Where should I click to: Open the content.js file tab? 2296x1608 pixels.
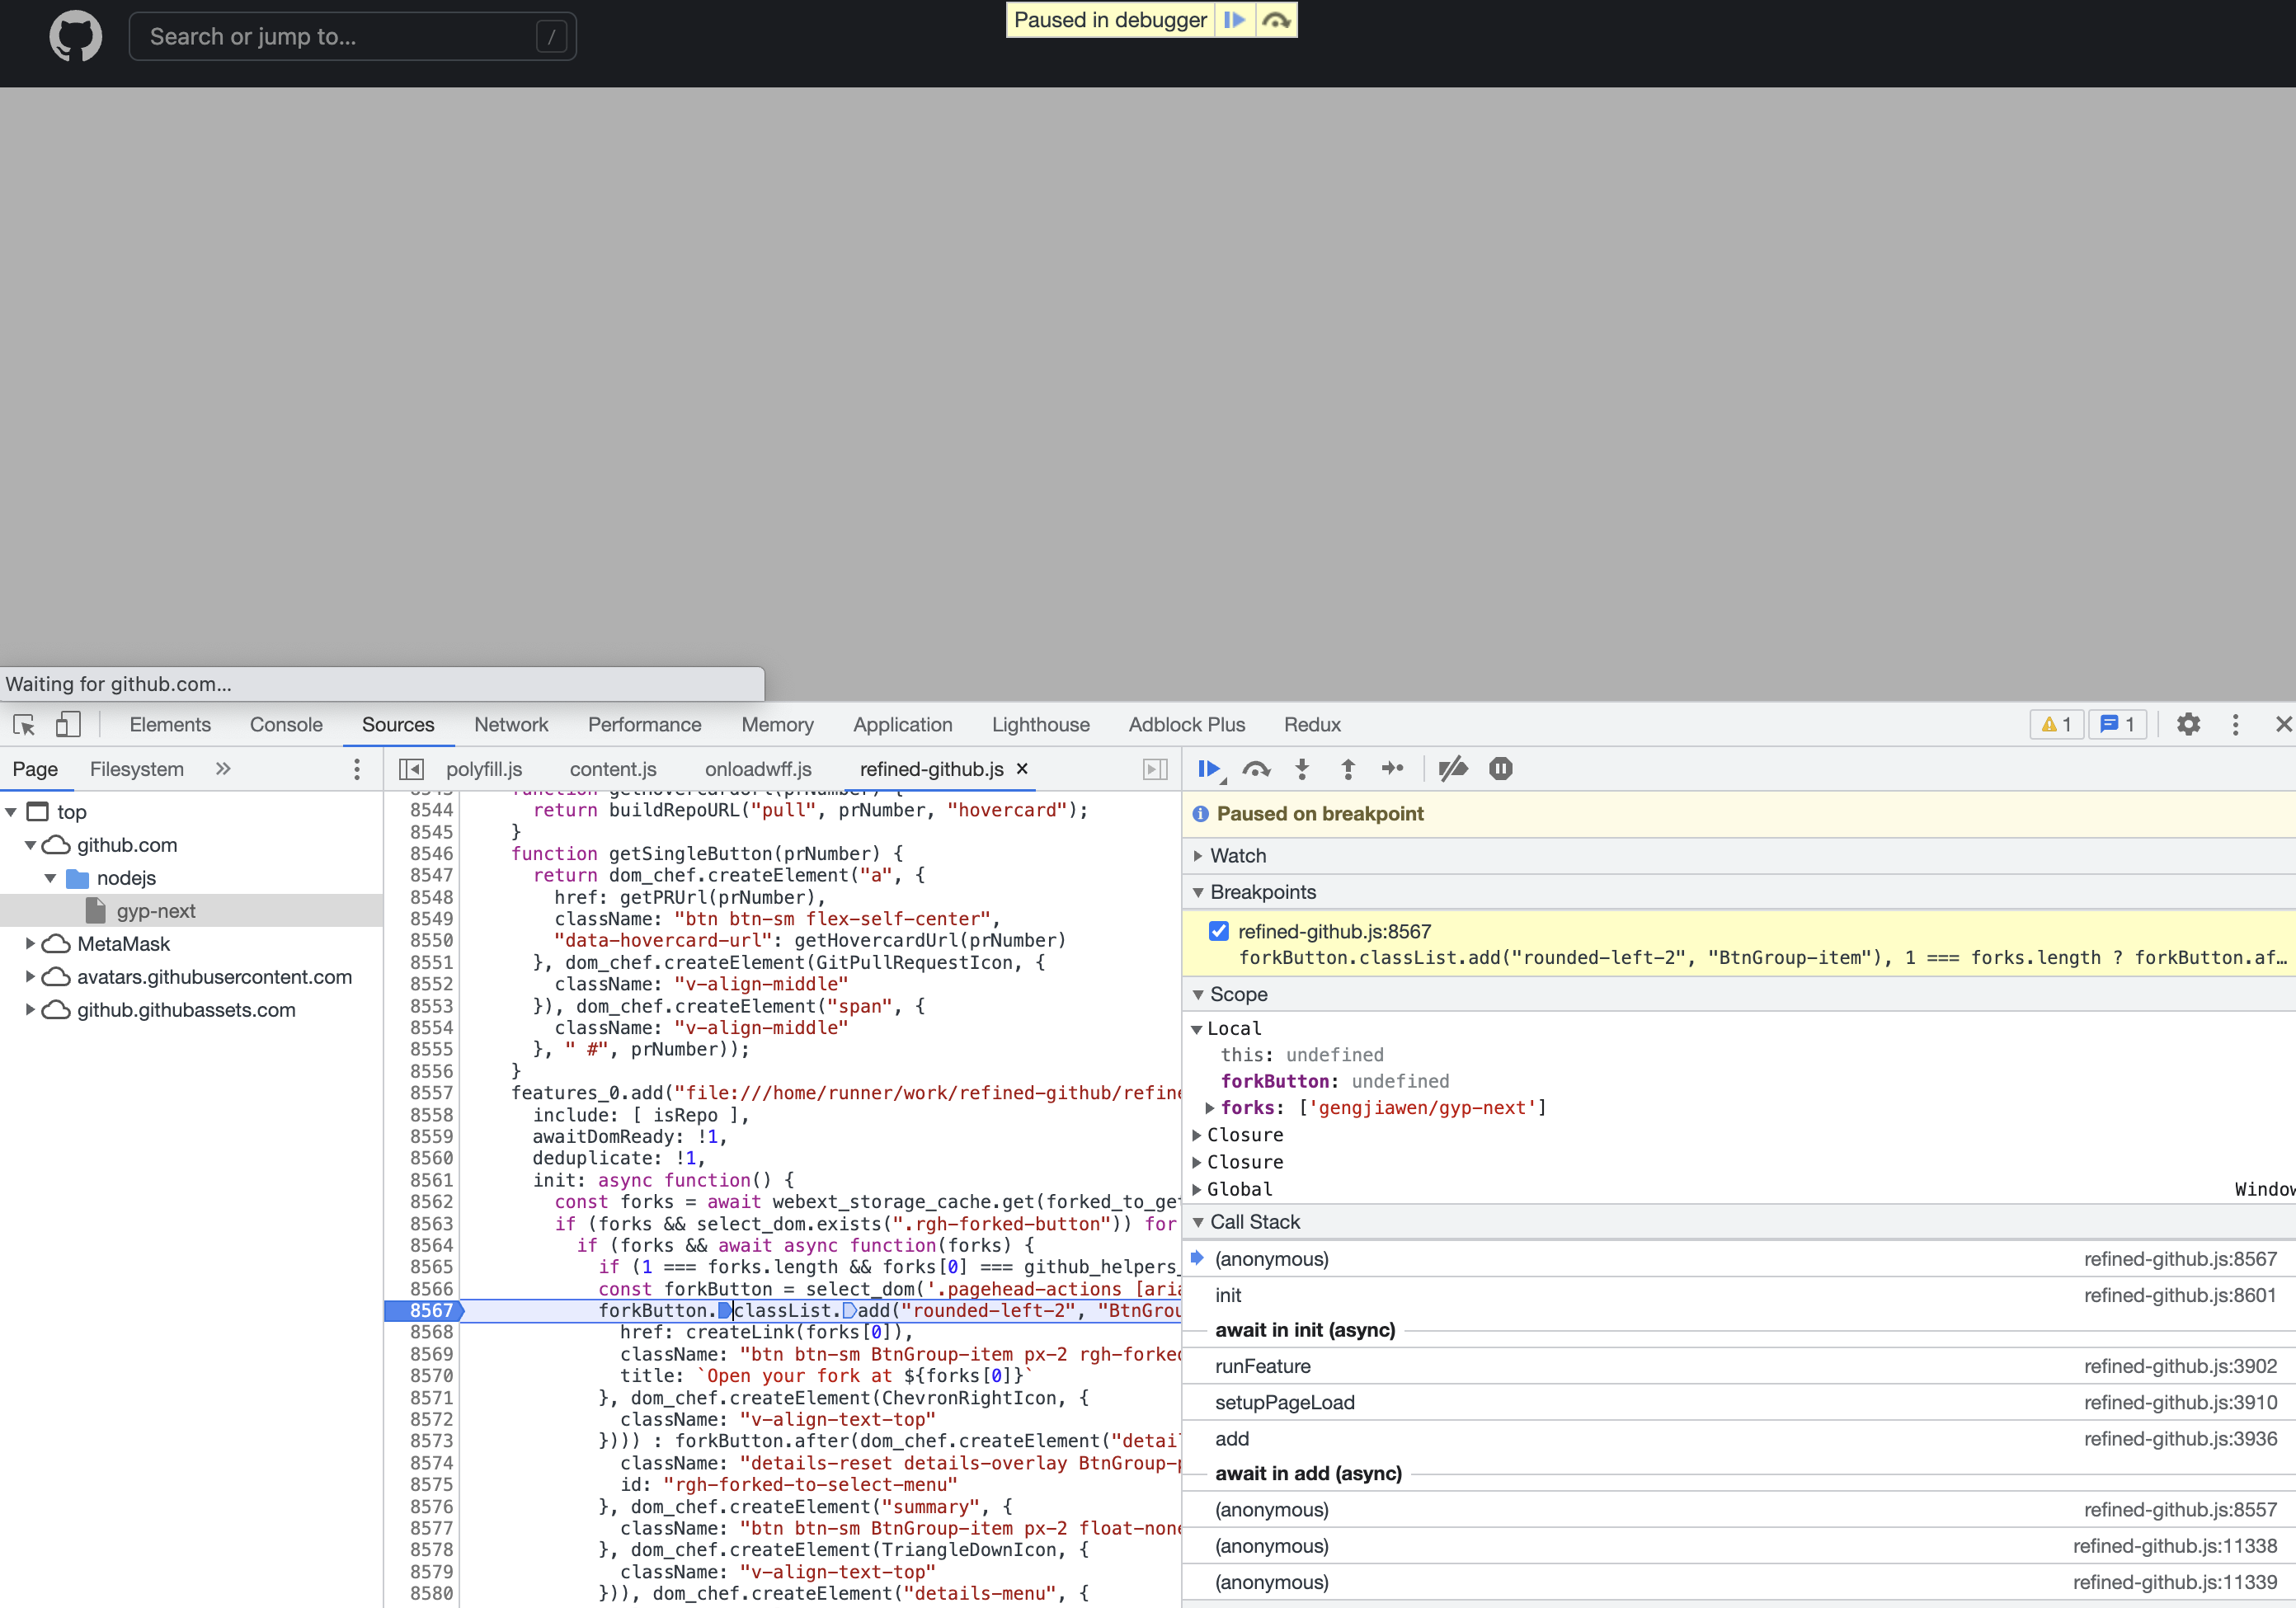click(612, 769)
